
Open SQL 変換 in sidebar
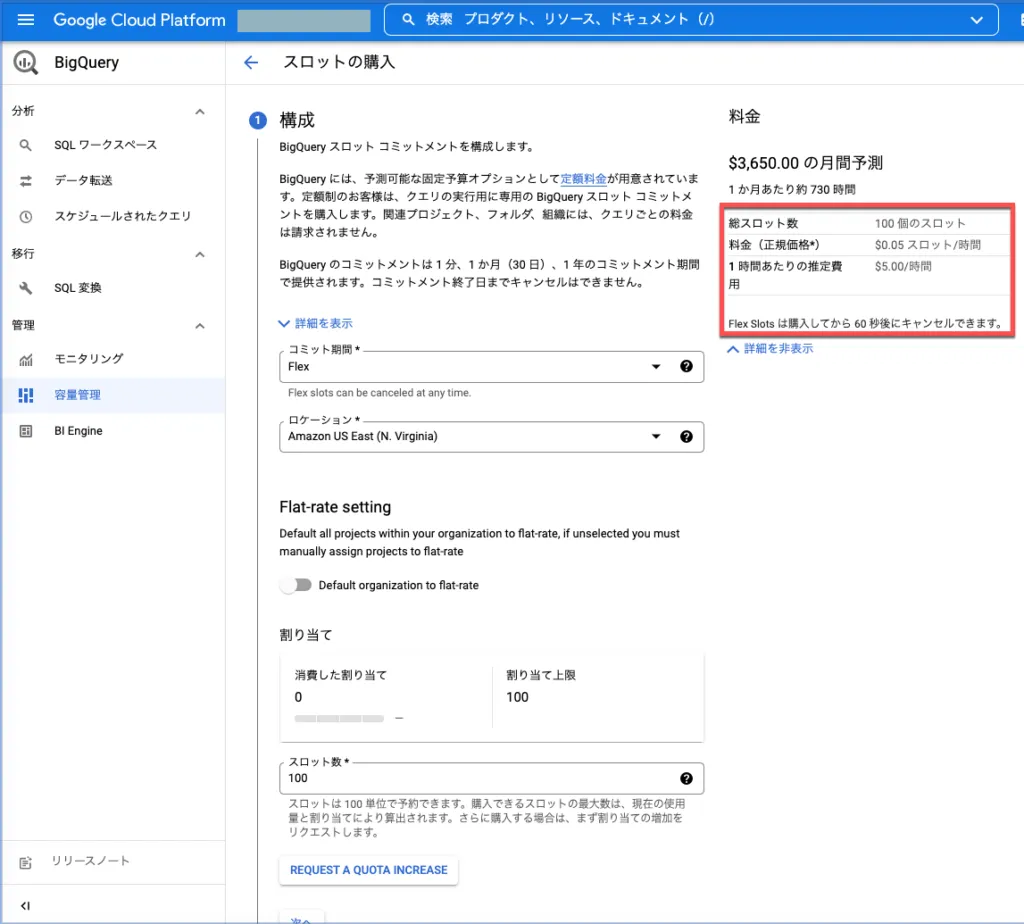point(77,288)
